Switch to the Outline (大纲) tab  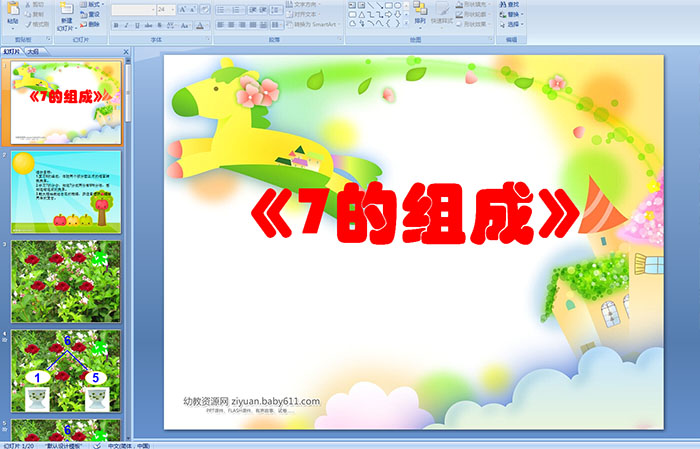tap(34, 52)
